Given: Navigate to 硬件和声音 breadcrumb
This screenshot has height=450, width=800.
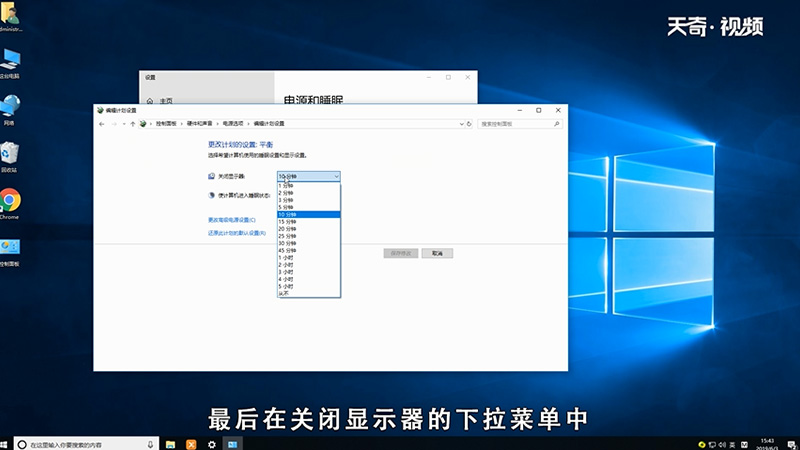Looking at the screenshot, I should (199, 124).
